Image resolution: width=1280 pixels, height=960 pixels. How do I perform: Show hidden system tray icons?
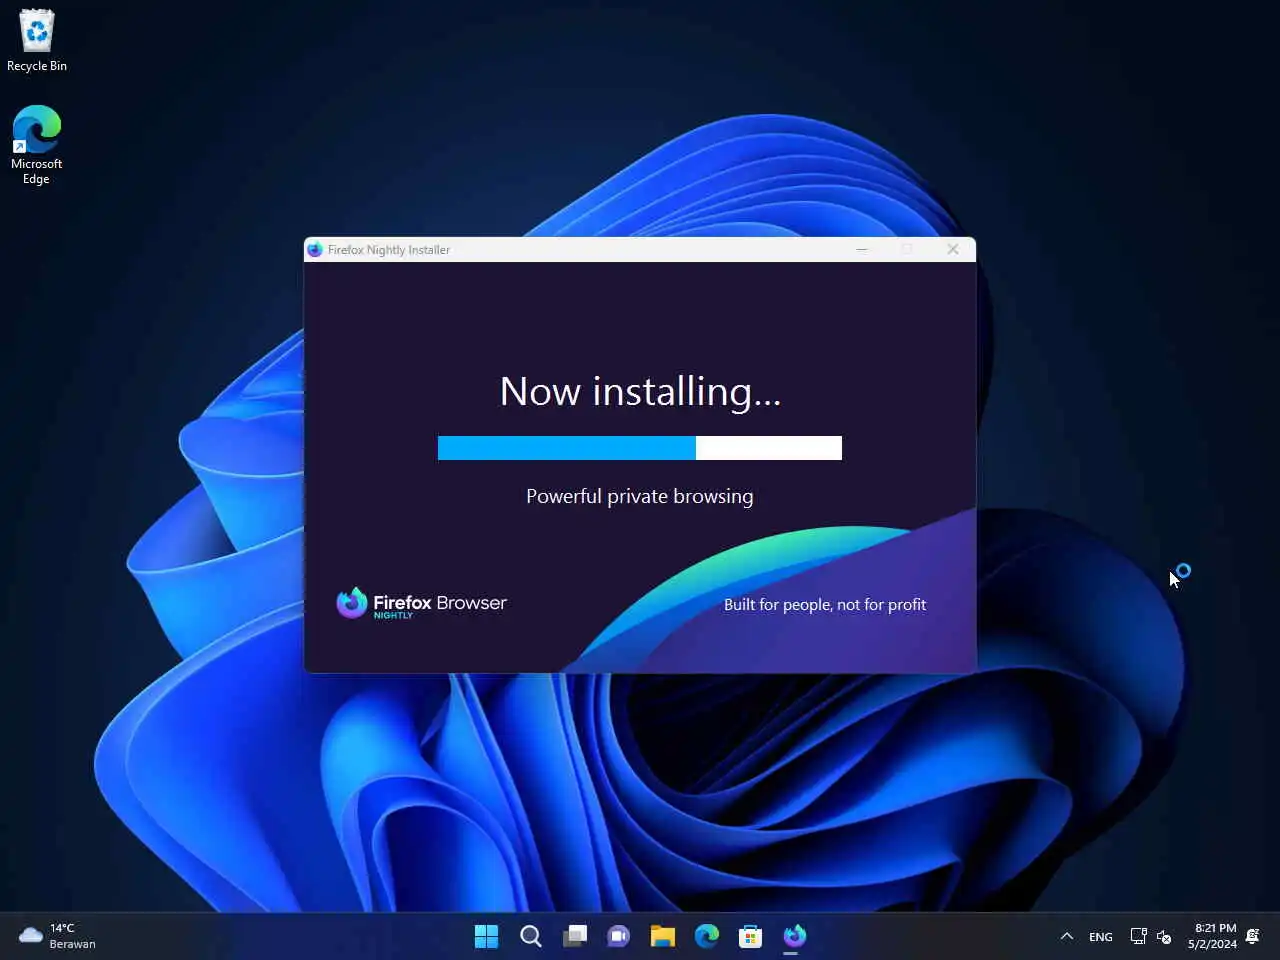1066,936
